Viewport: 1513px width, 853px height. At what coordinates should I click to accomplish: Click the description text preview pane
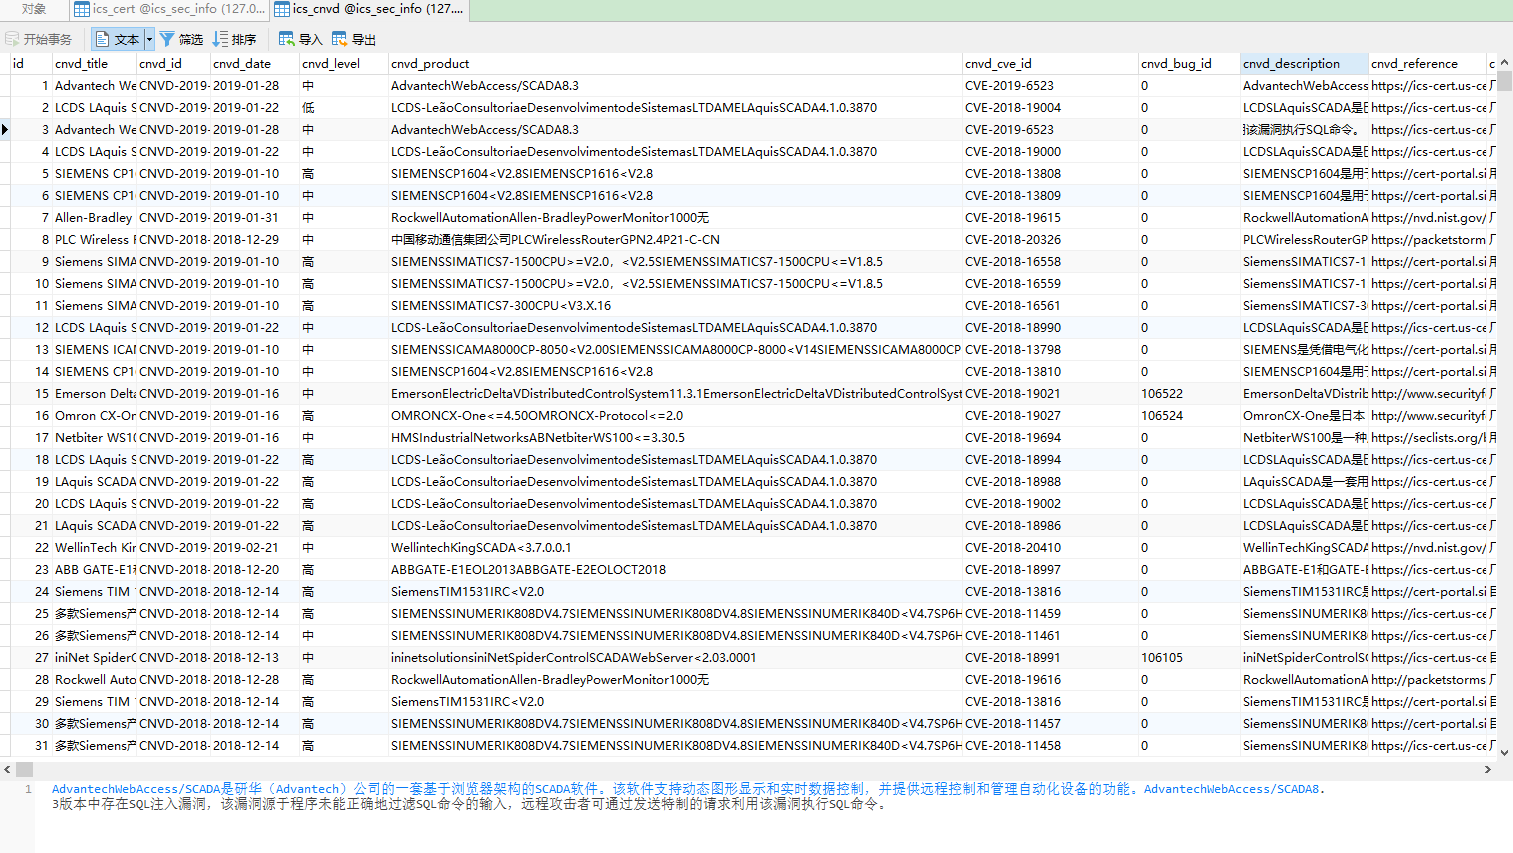[772, 816]
